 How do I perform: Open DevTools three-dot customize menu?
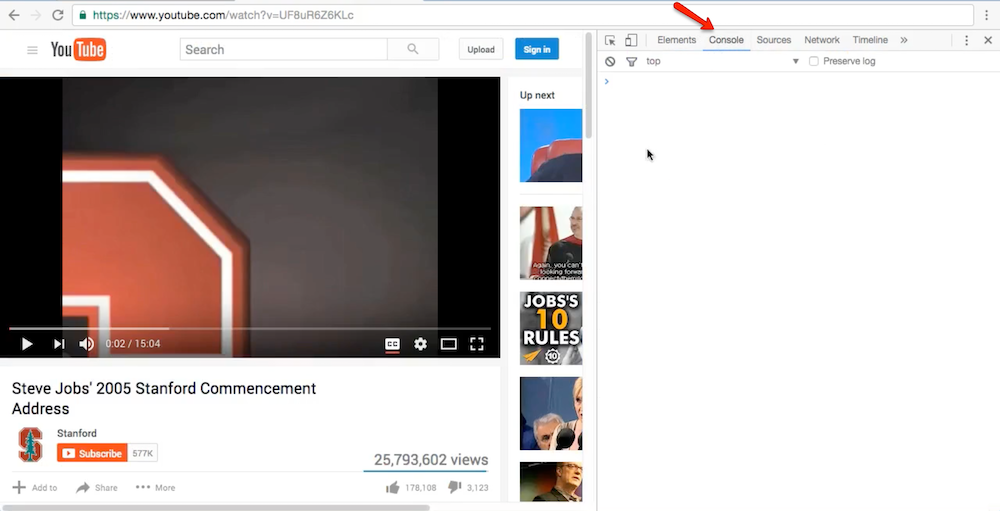[x=966, y=40]
